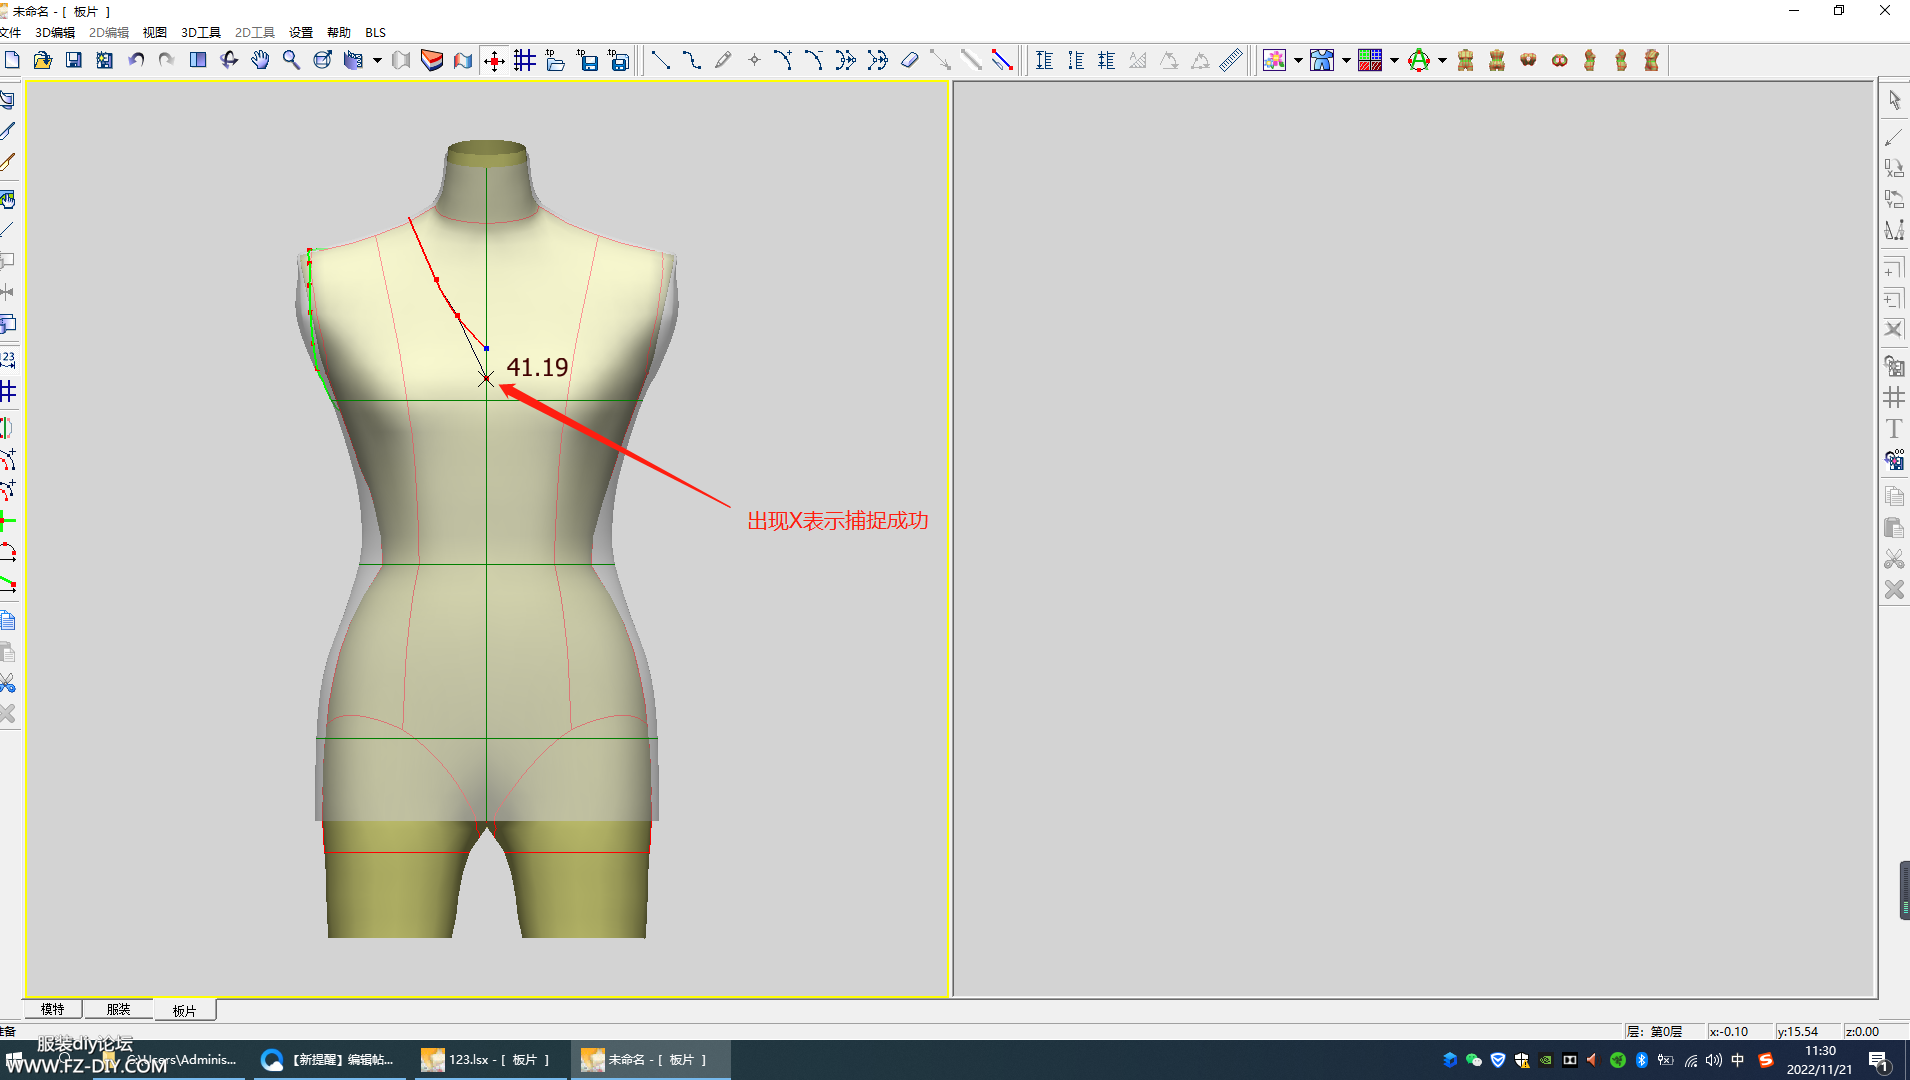Open the 3D工具 menu
Screen dimensions: 1910x1080
(x=200, y=32)
